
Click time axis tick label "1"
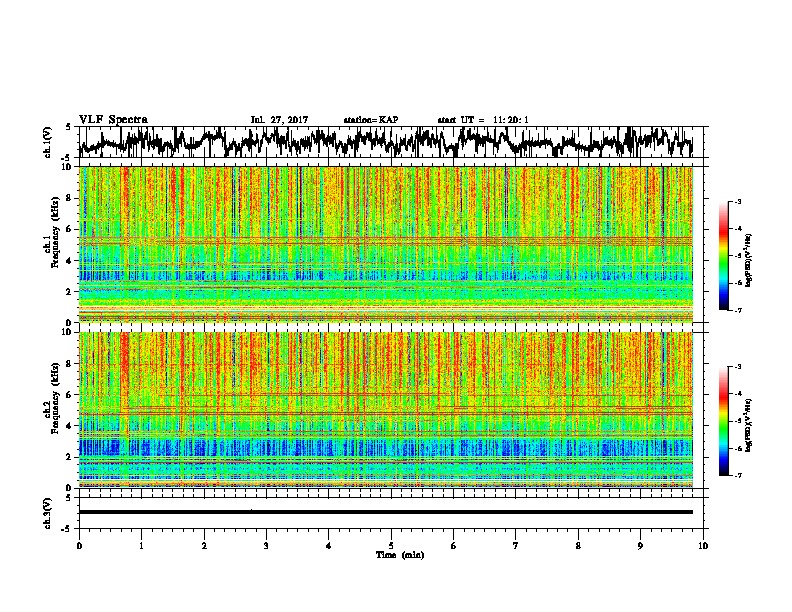pyautogui.click(x=142, y=546)
